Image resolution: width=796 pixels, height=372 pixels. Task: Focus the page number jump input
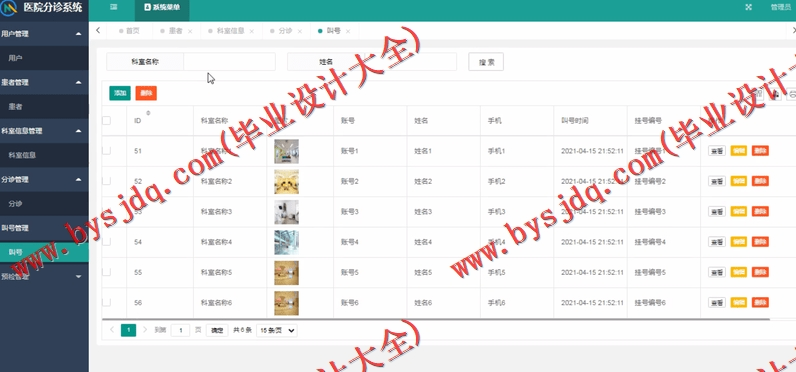pyautogui.click(x=180, y=330)
